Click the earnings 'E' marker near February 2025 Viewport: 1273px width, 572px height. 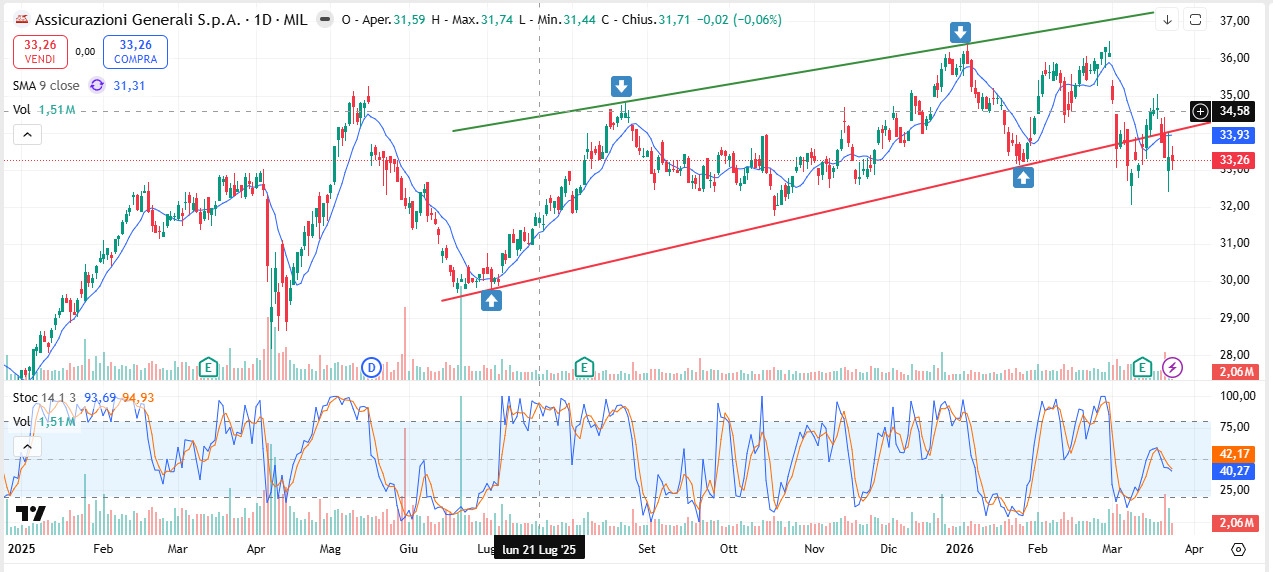tap(208, 367)
